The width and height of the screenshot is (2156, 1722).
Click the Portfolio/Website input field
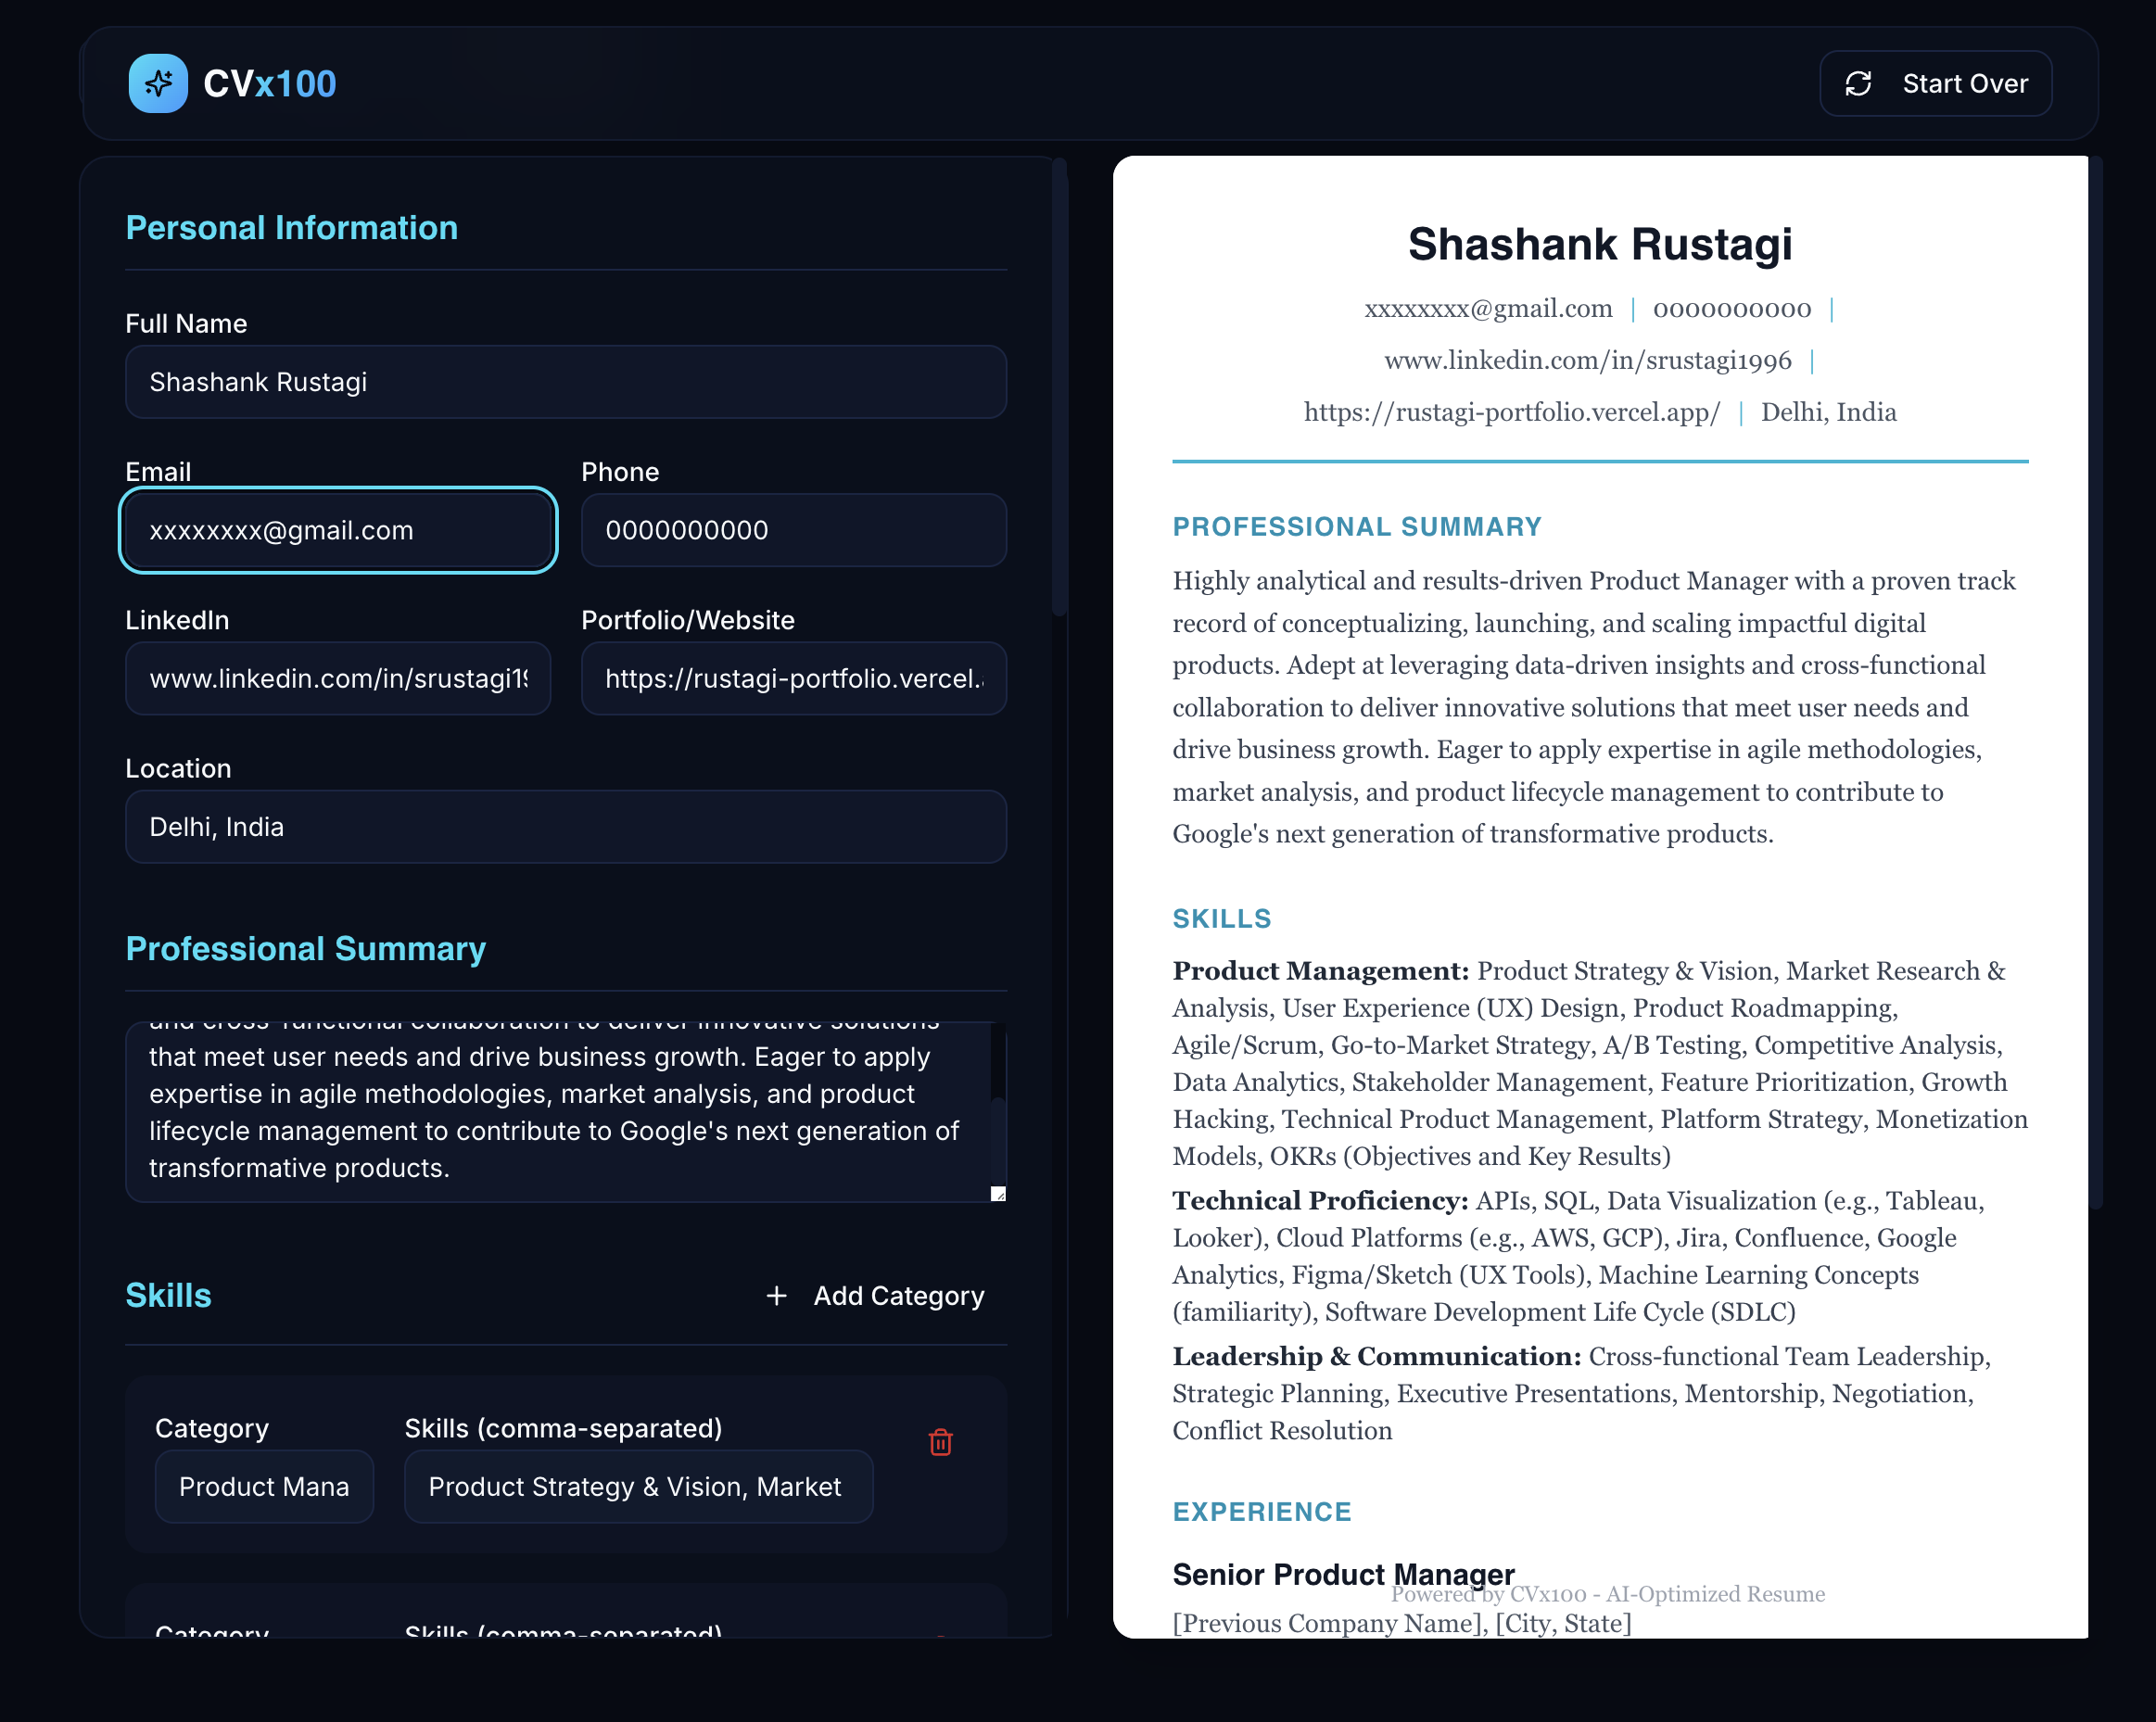click(793, 679)
